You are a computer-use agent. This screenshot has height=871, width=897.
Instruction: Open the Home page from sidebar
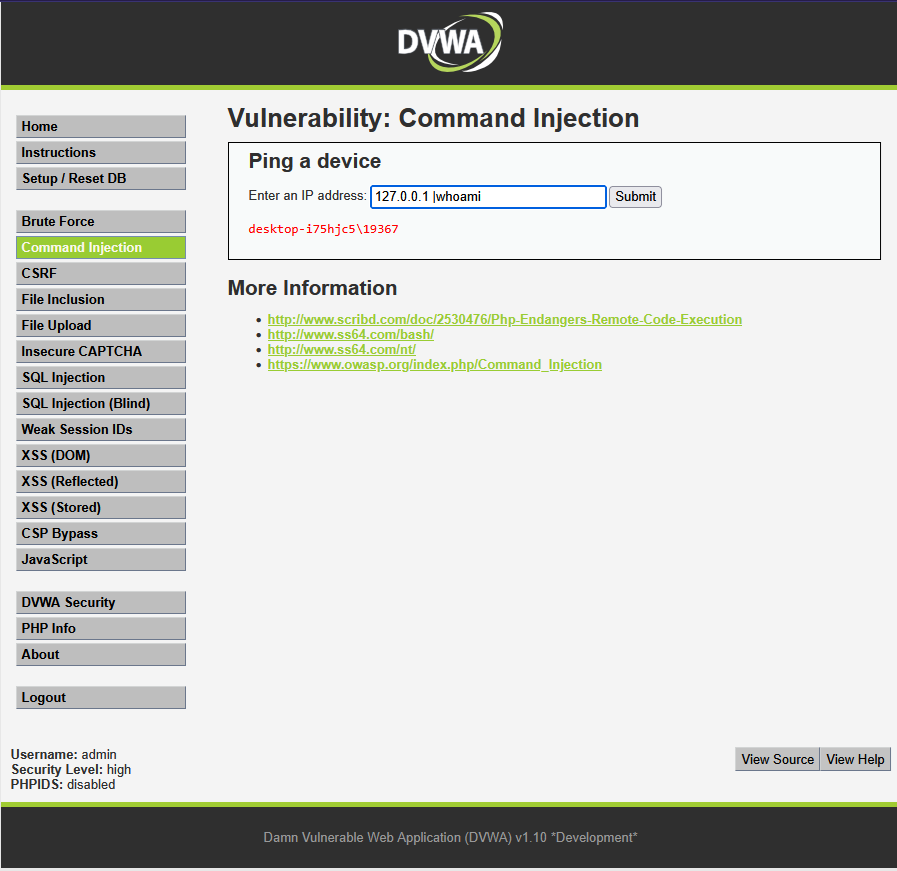tap(101, 126)
